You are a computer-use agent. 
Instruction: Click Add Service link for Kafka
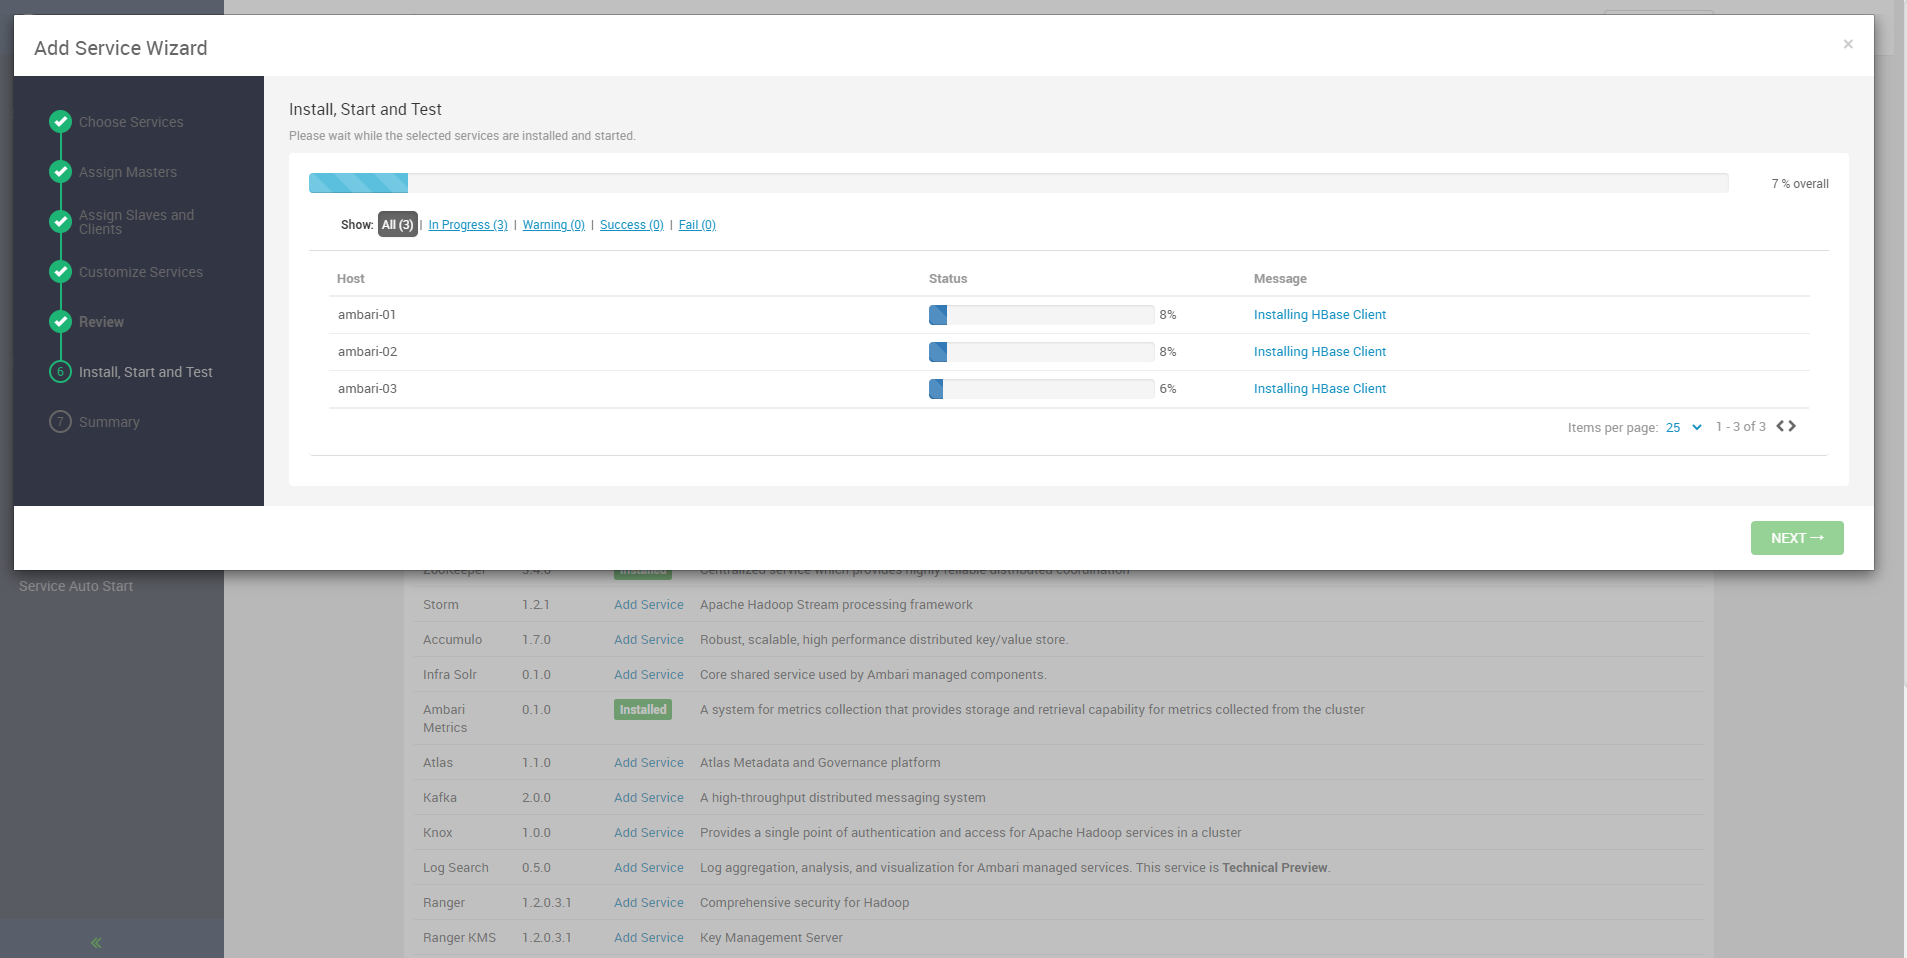[x=649, y=798]
